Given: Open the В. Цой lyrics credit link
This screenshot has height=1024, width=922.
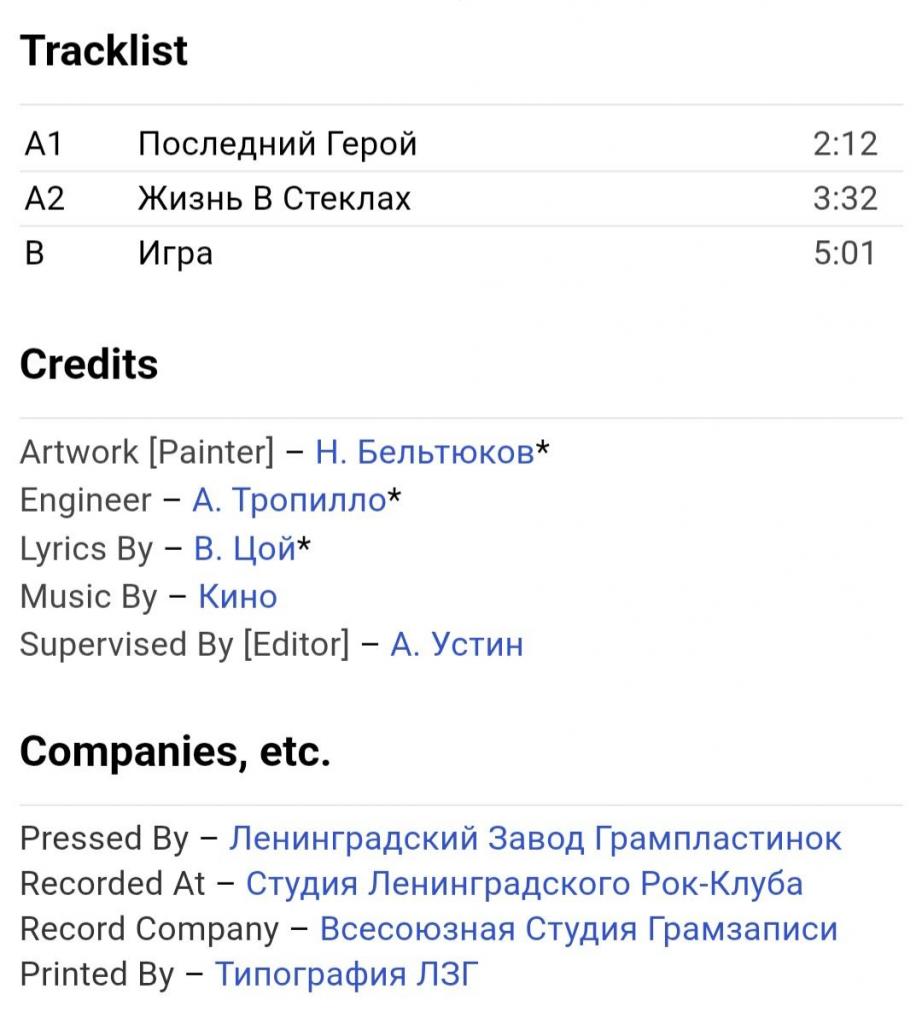Looking at the screenshot, I should click(245, 549).
